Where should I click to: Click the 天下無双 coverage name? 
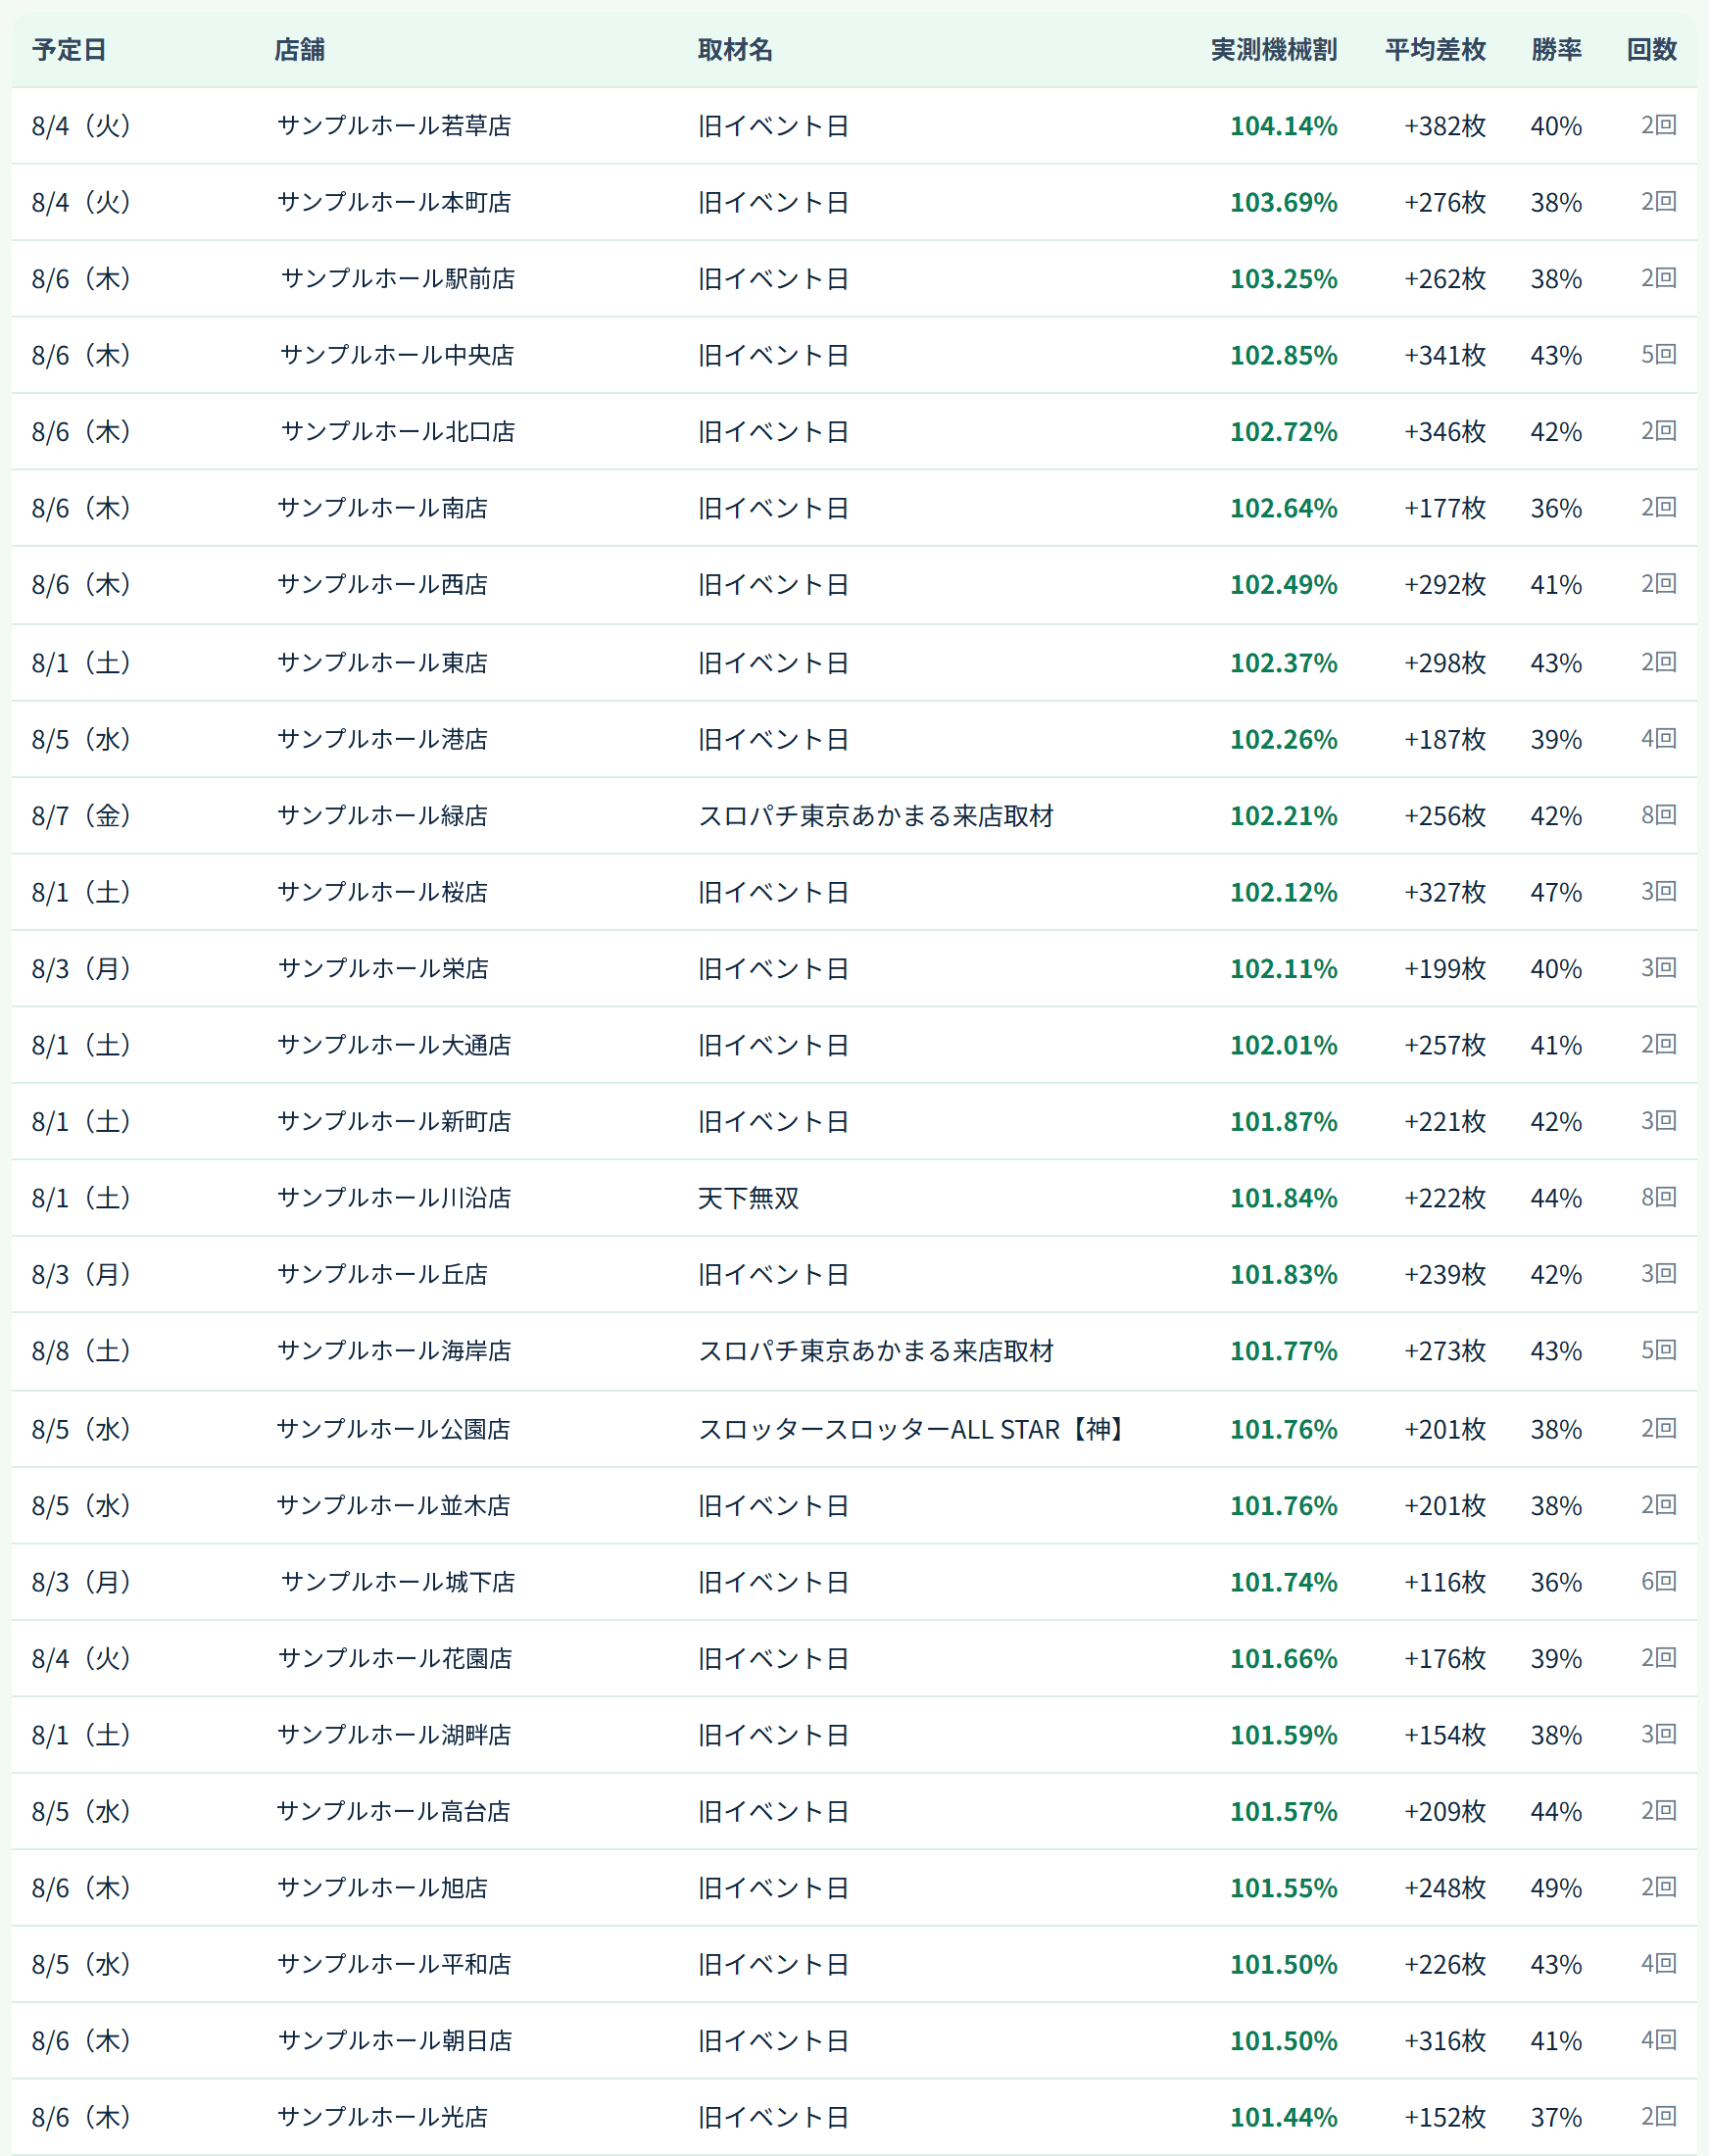(x=749, y=1198)
